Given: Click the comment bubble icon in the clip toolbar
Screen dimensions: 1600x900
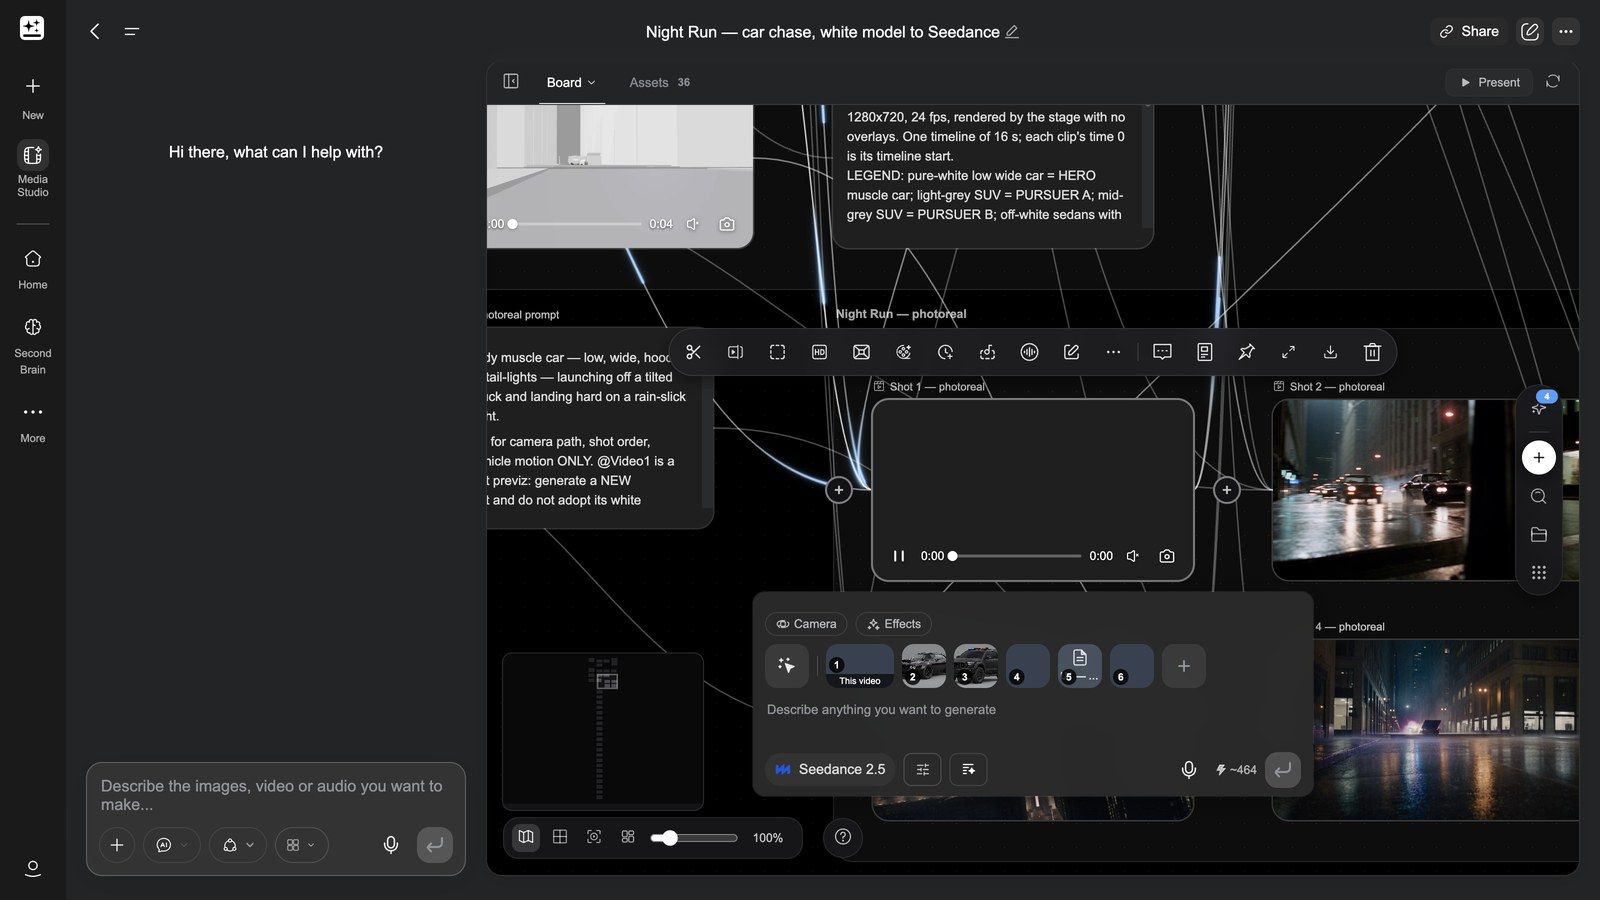Looking at the screenshot, I should [1162, 352].
